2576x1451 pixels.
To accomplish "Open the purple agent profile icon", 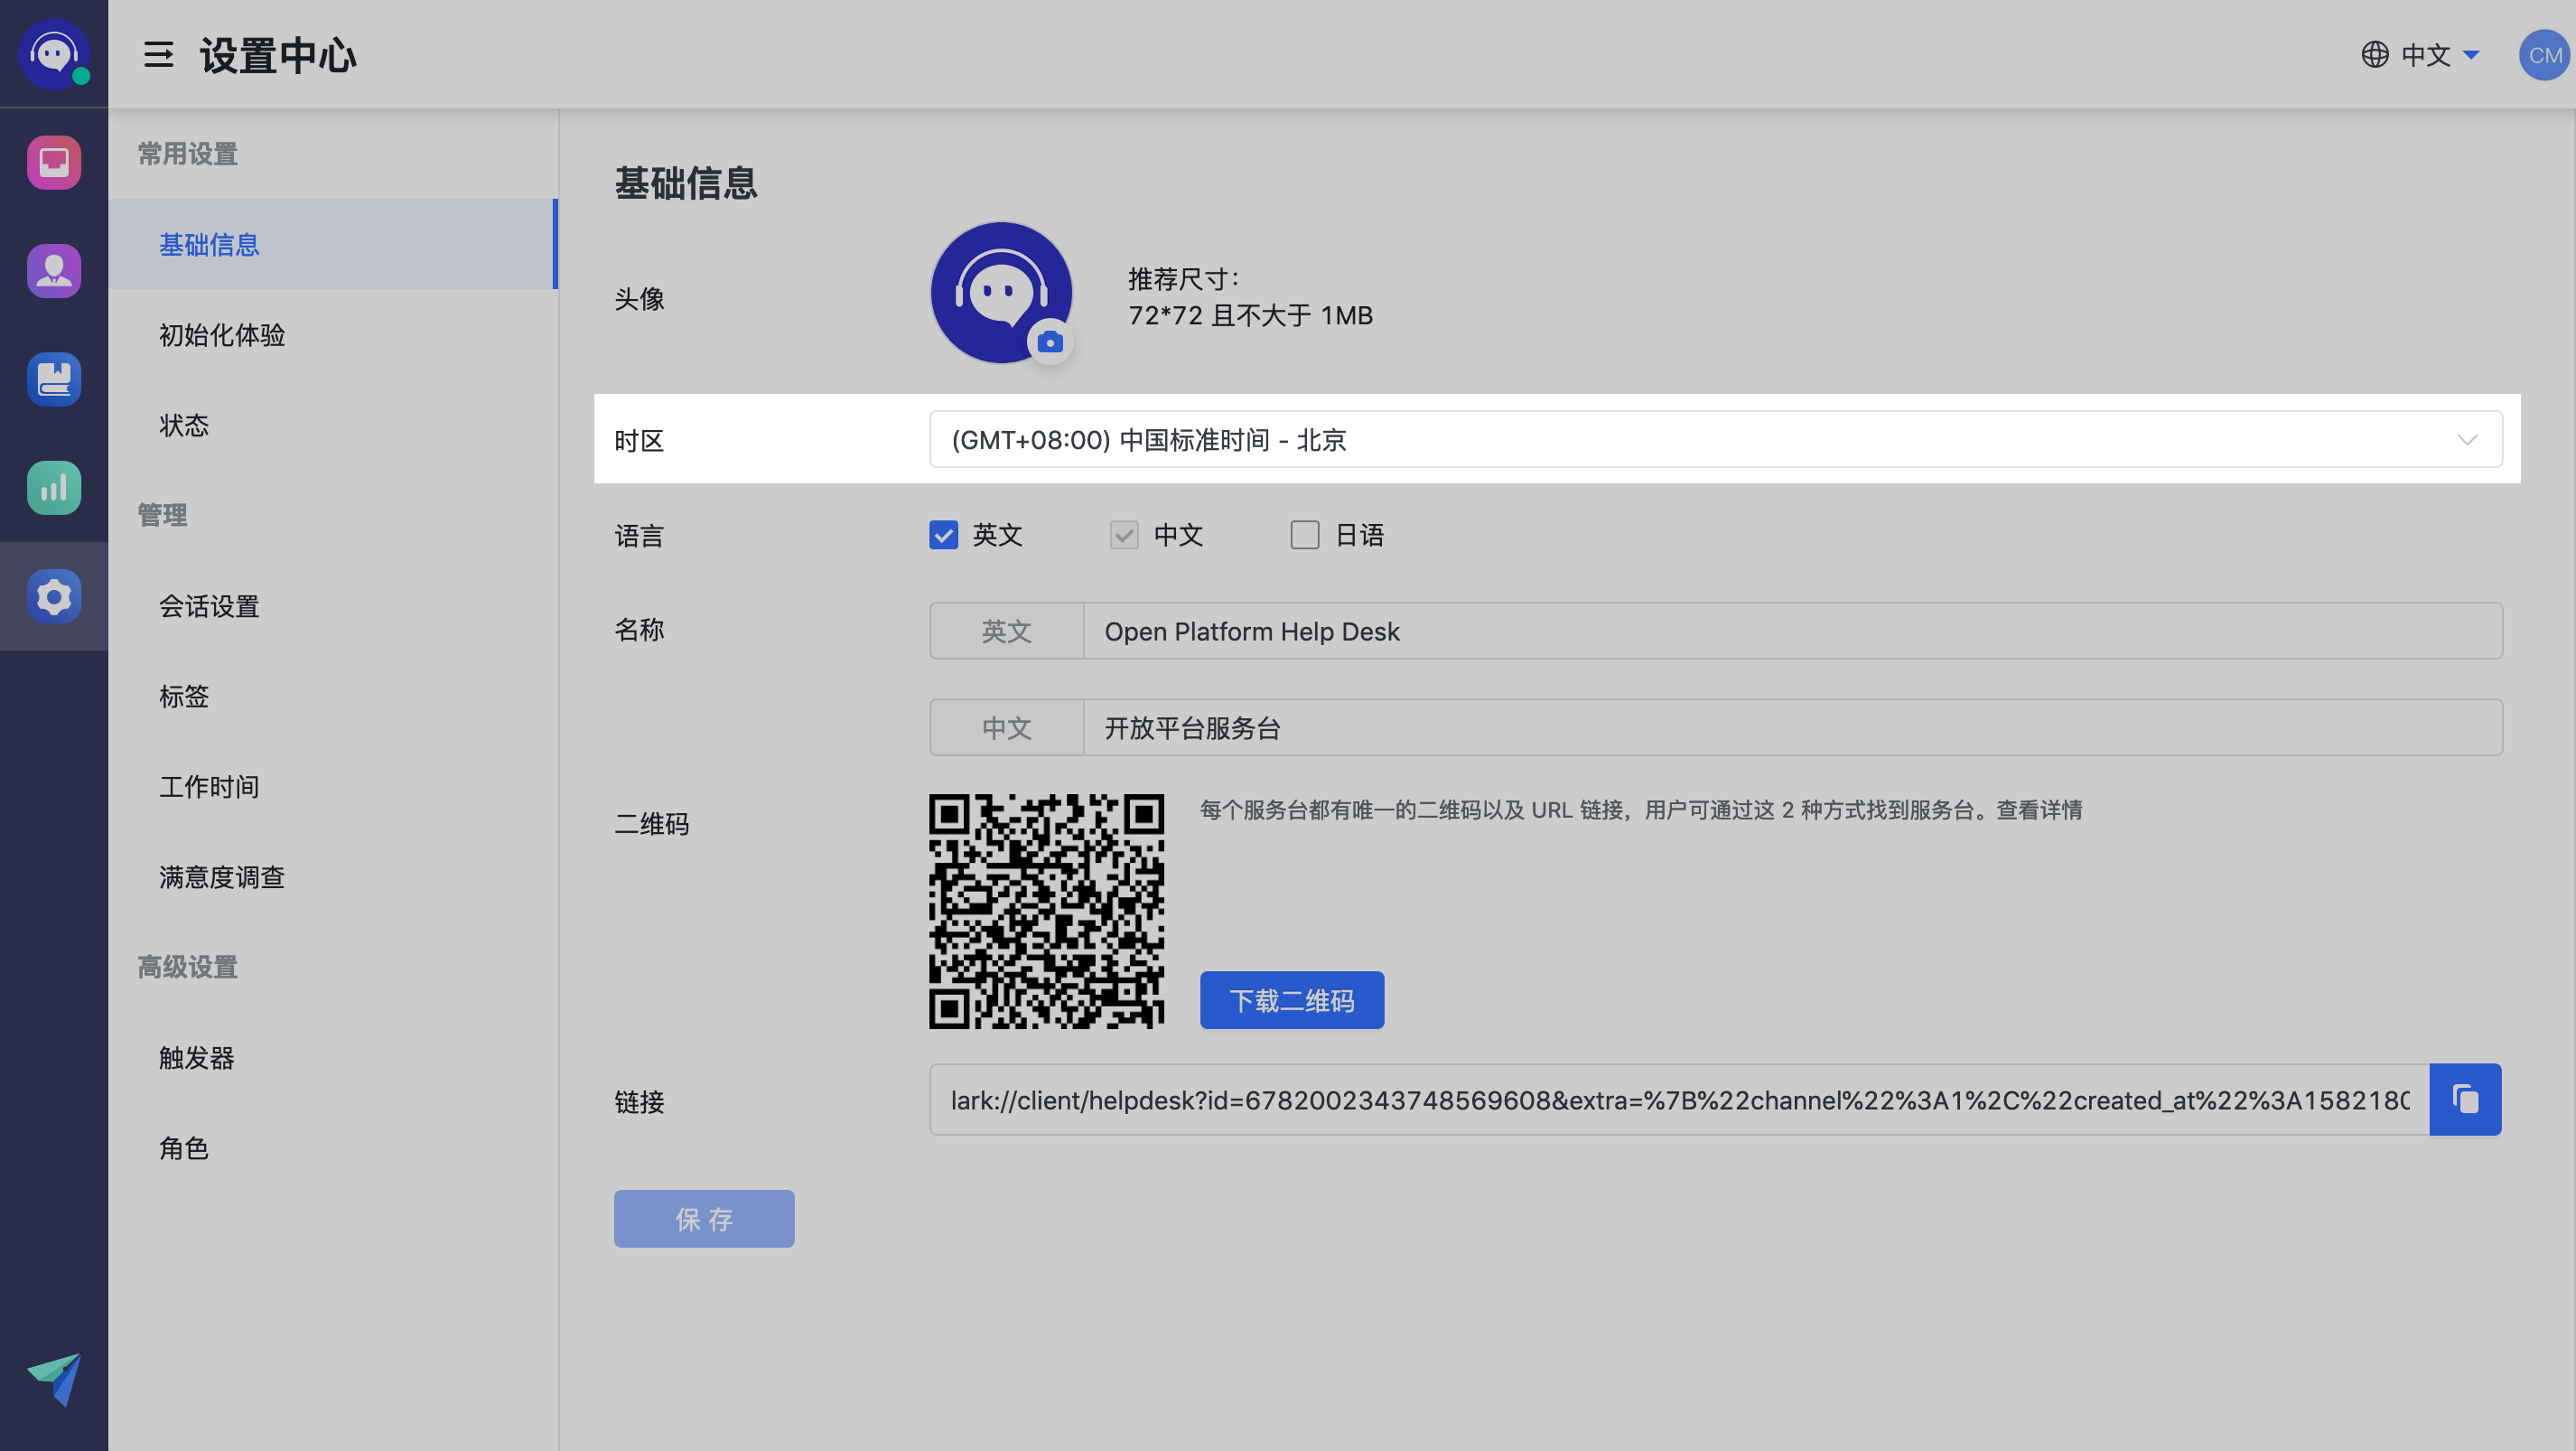I will click(54, 271).
